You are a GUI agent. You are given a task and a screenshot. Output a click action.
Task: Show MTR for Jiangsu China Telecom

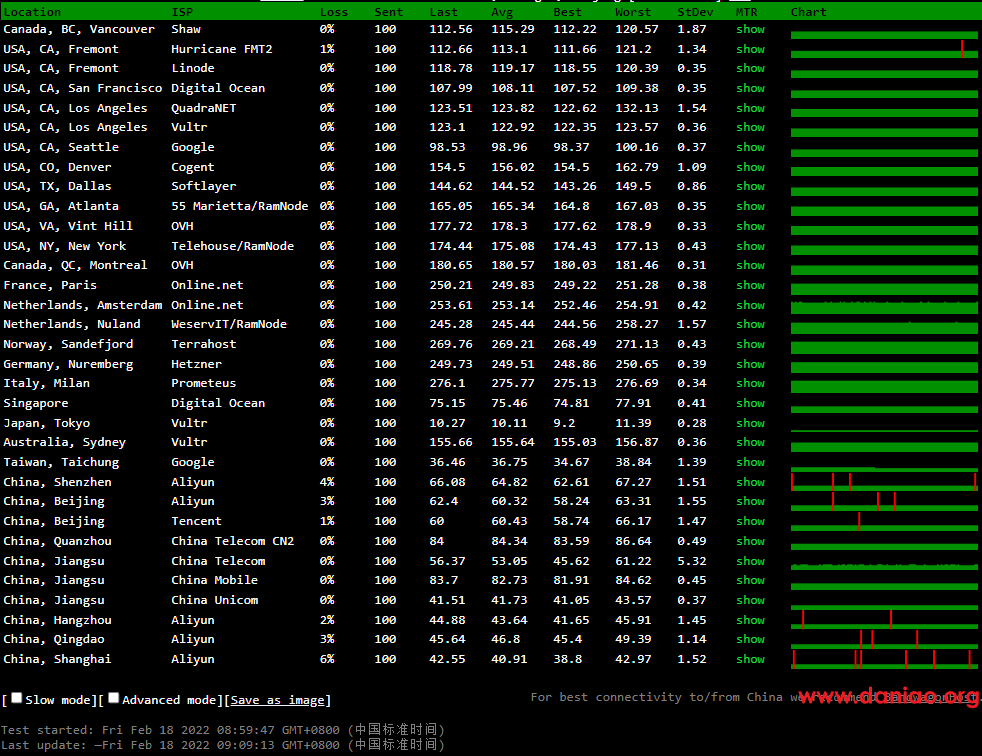[x=750, y=561]
